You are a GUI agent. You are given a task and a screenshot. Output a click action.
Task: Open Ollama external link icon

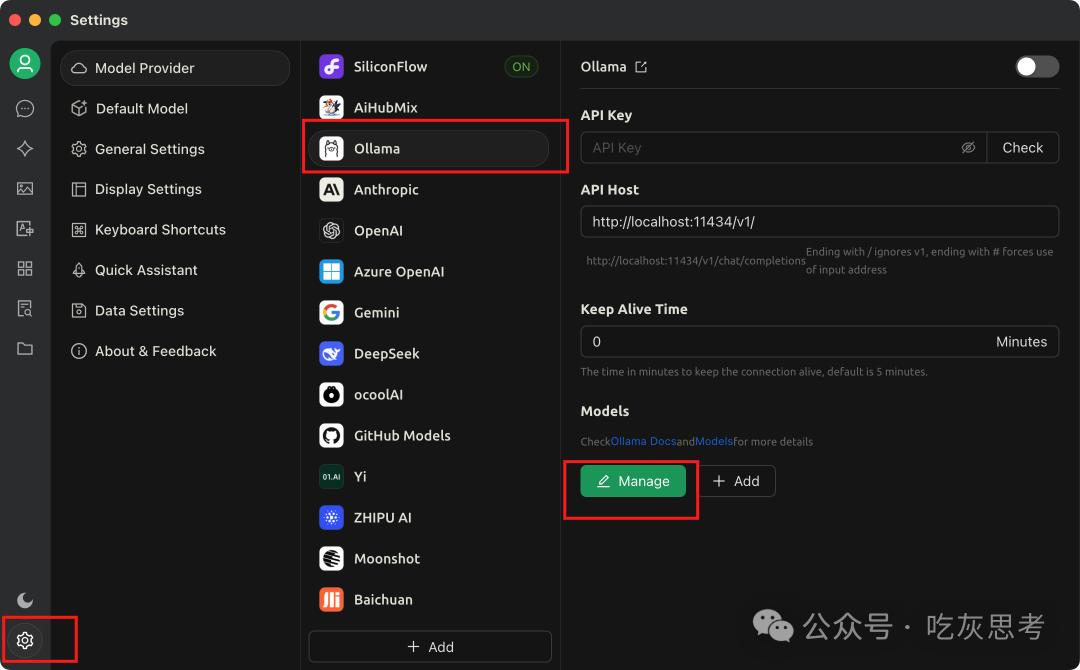pyautogui.click(x=641, y=67)
